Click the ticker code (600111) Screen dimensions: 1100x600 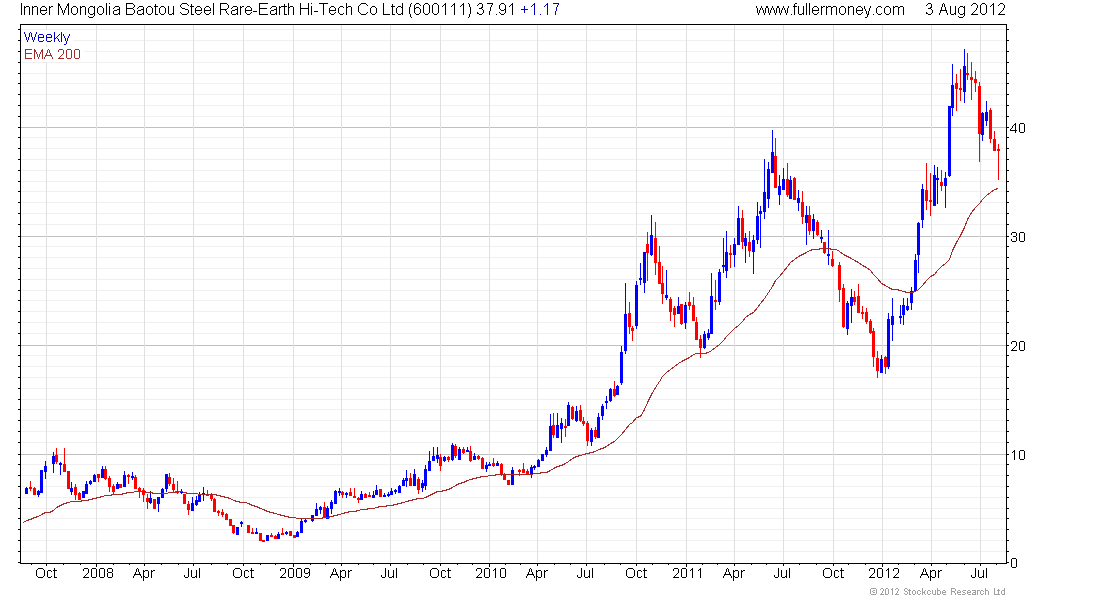click(x=440, y=10)
